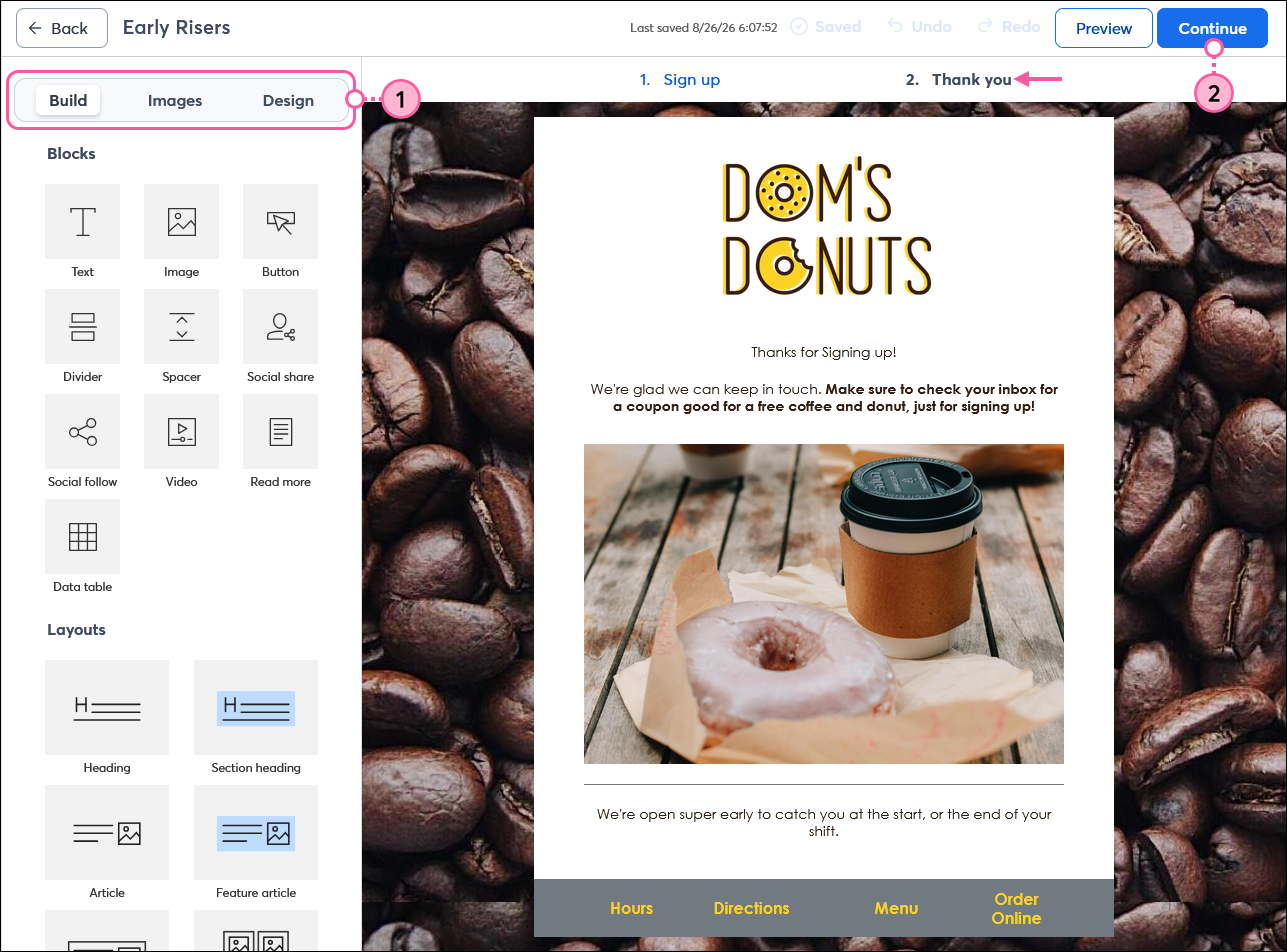The width and height of the screenshot is (1287, 952).
Task: Select the 'open super early' text block
Action: pyautogui.click(x=824, y=822)
